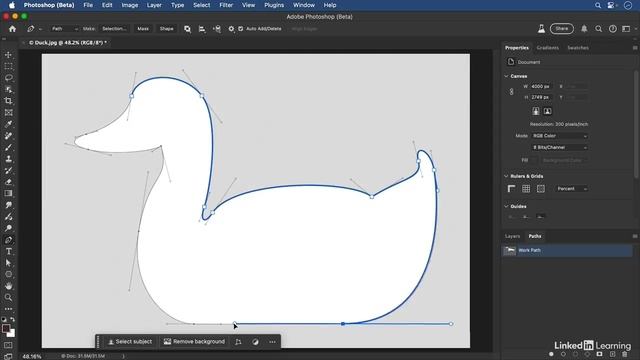The image size is (640, 360).
Task: Select the Brush tool
Action: (8, 147)
